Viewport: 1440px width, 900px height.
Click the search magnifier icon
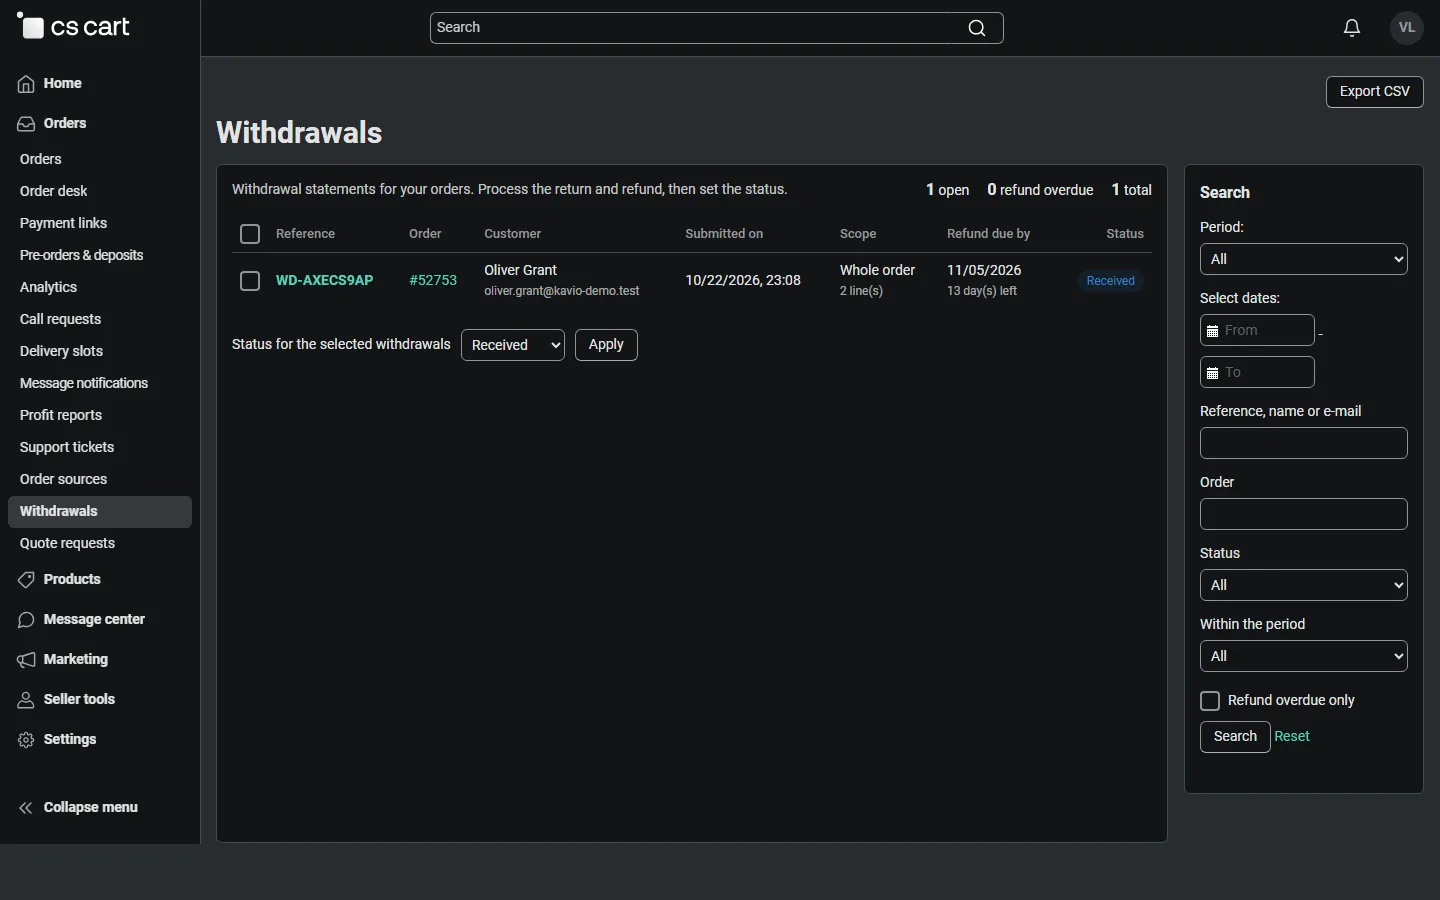tap(977, 28)
